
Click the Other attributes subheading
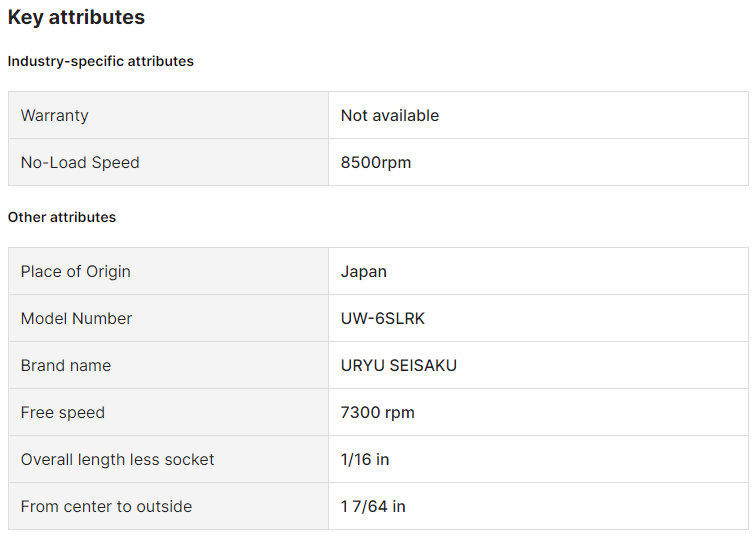click(62, 217)
